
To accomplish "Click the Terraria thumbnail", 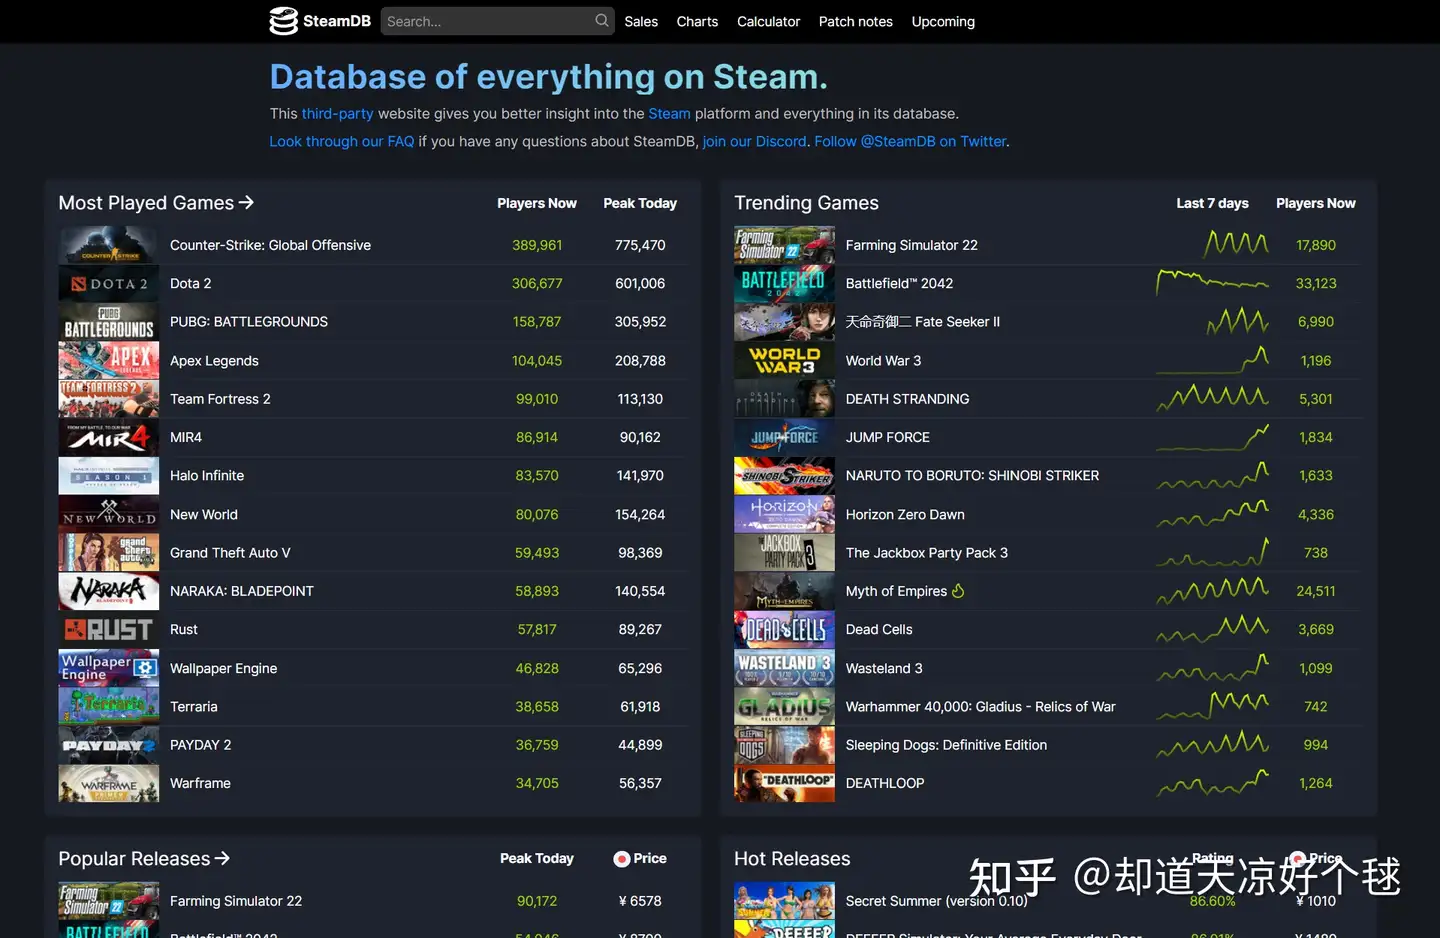I will (108, 707).
